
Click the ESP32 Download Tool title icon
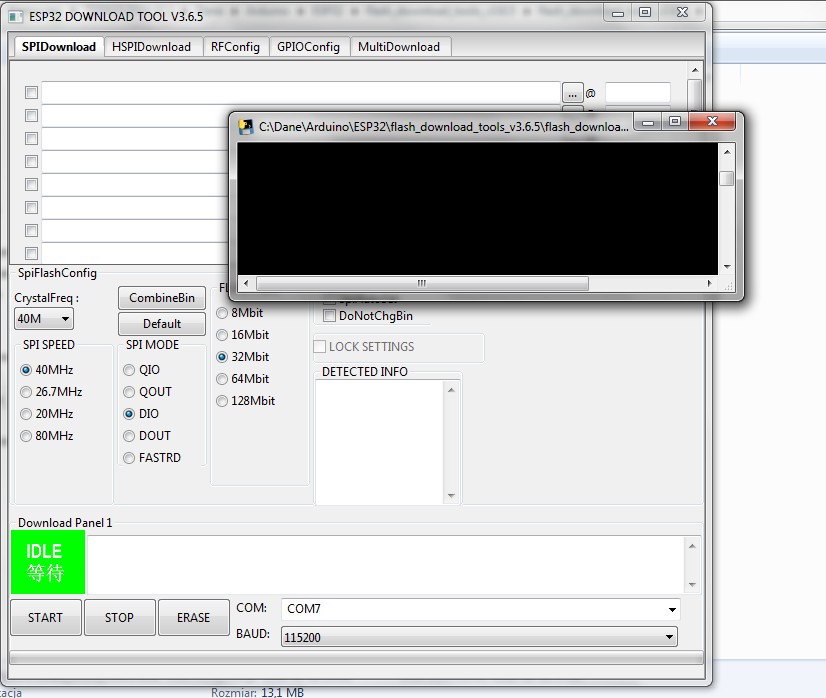pyautogui.click(x=16, y=17)
